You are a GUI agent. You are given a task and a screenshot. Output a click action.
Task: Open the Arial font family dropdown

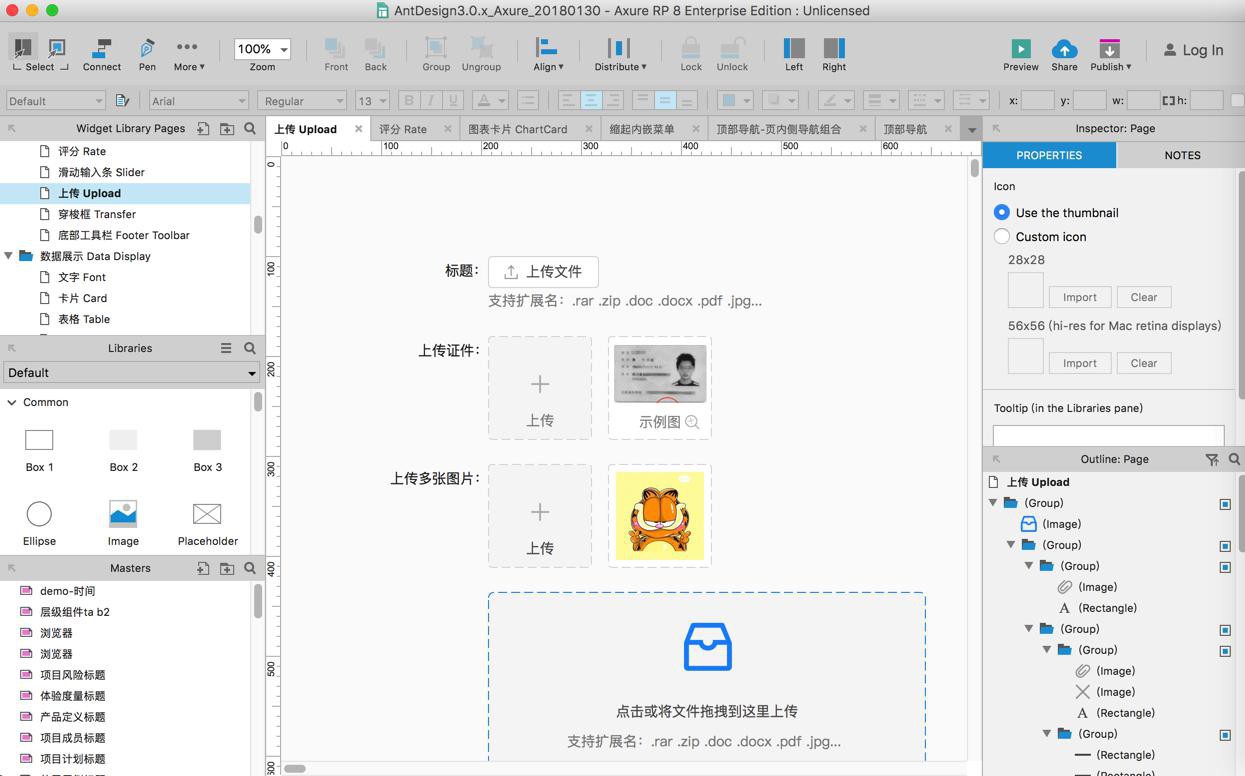(198, 100)
